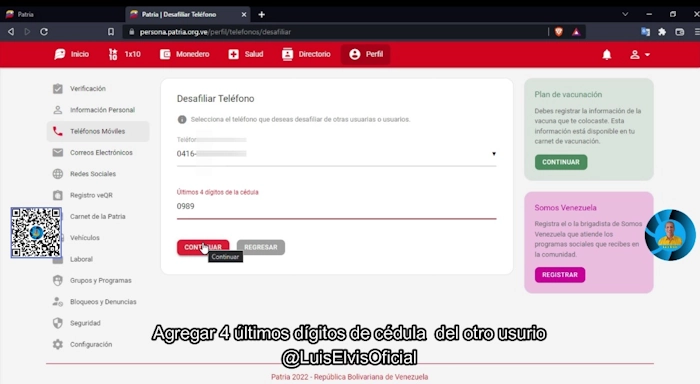Click the info icon beside selection instructions

pos(182,119)
